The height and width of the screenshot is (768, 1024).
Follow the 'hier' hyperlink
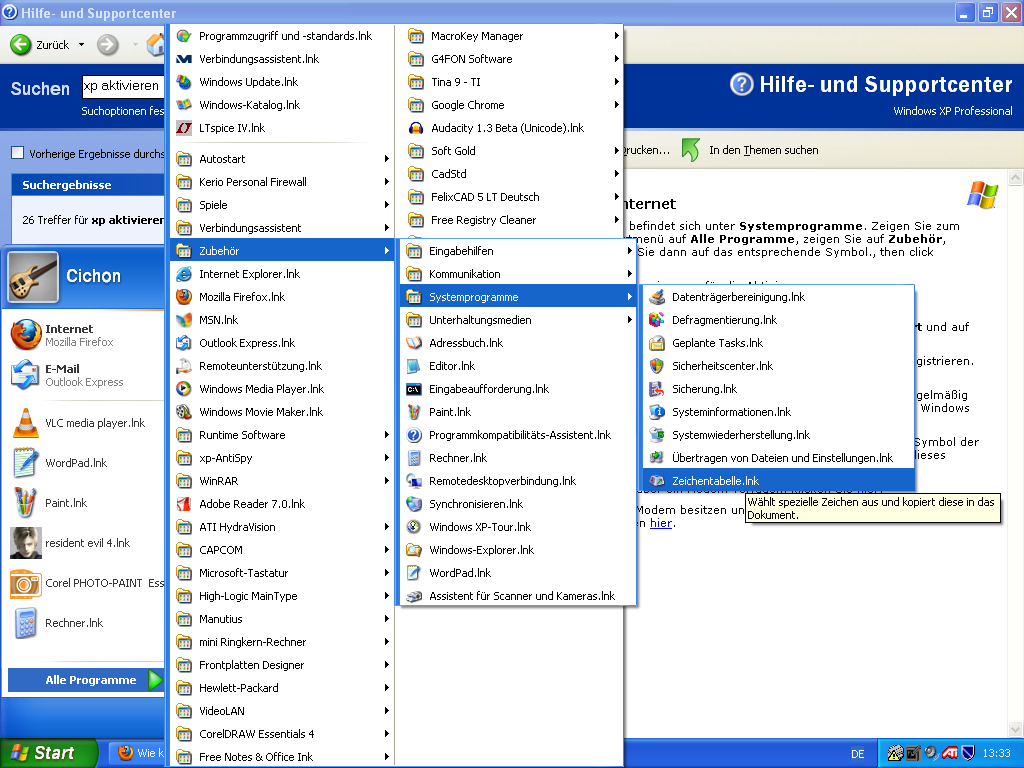661,523
